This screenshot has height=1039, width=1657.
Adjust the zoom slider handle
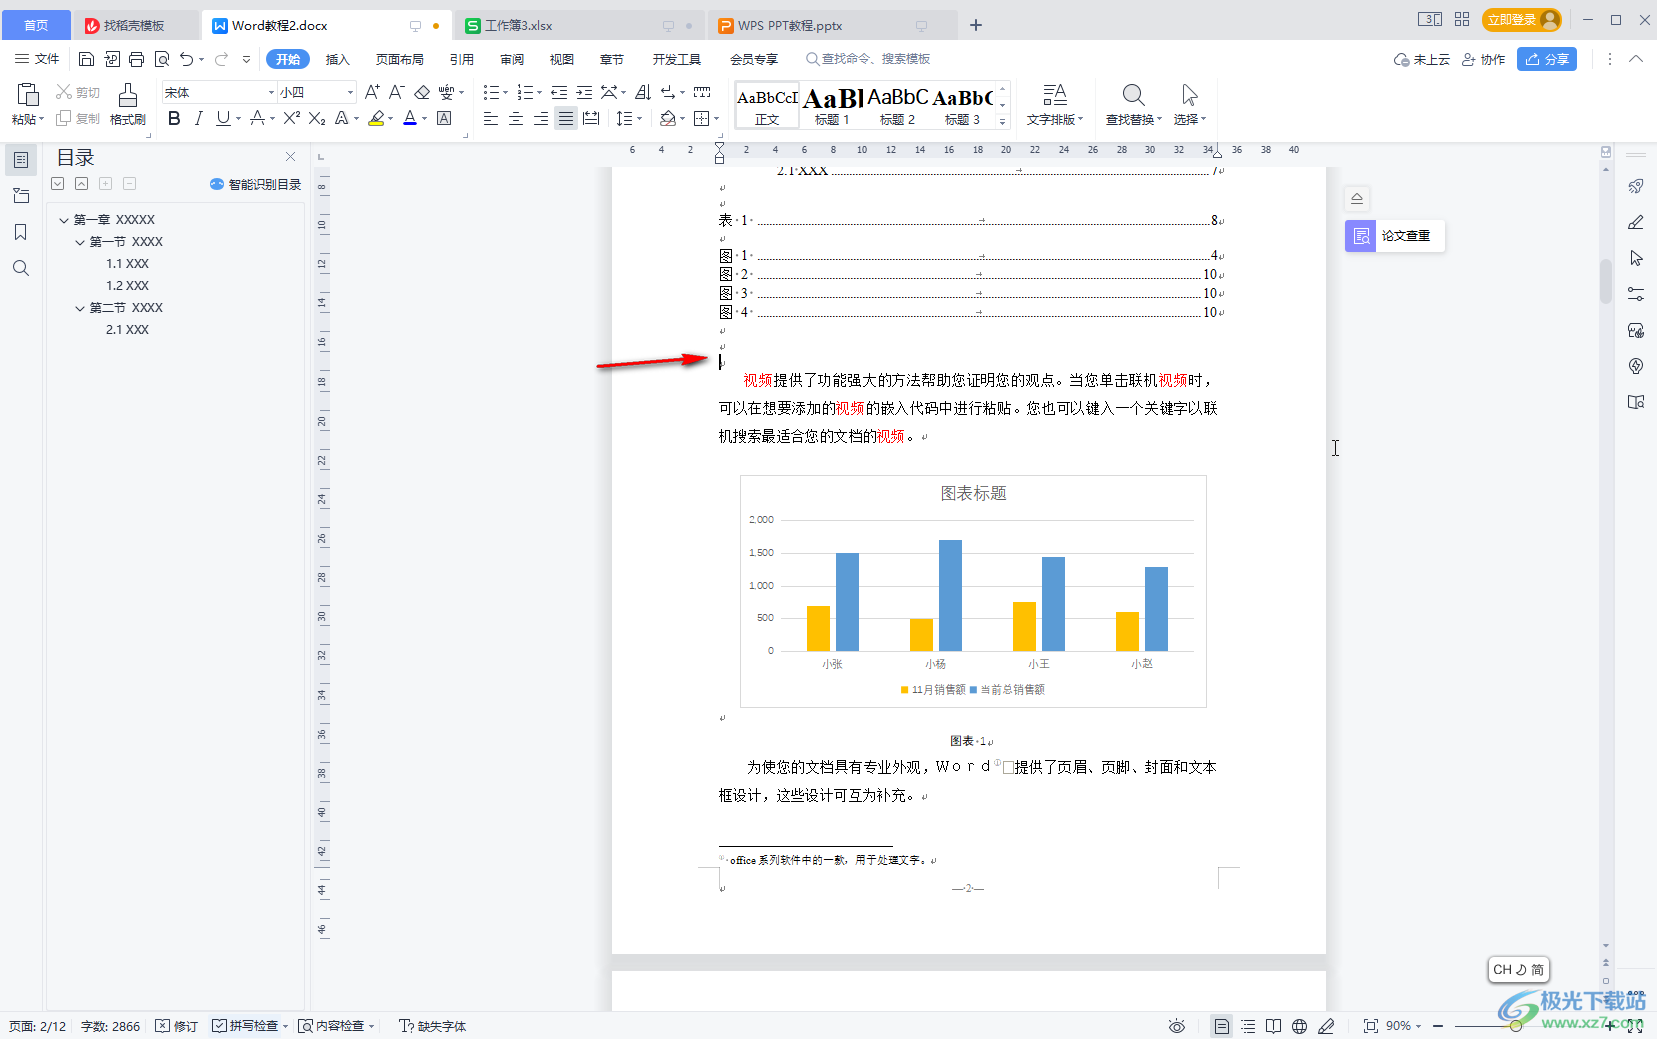click(1516, 1026)
